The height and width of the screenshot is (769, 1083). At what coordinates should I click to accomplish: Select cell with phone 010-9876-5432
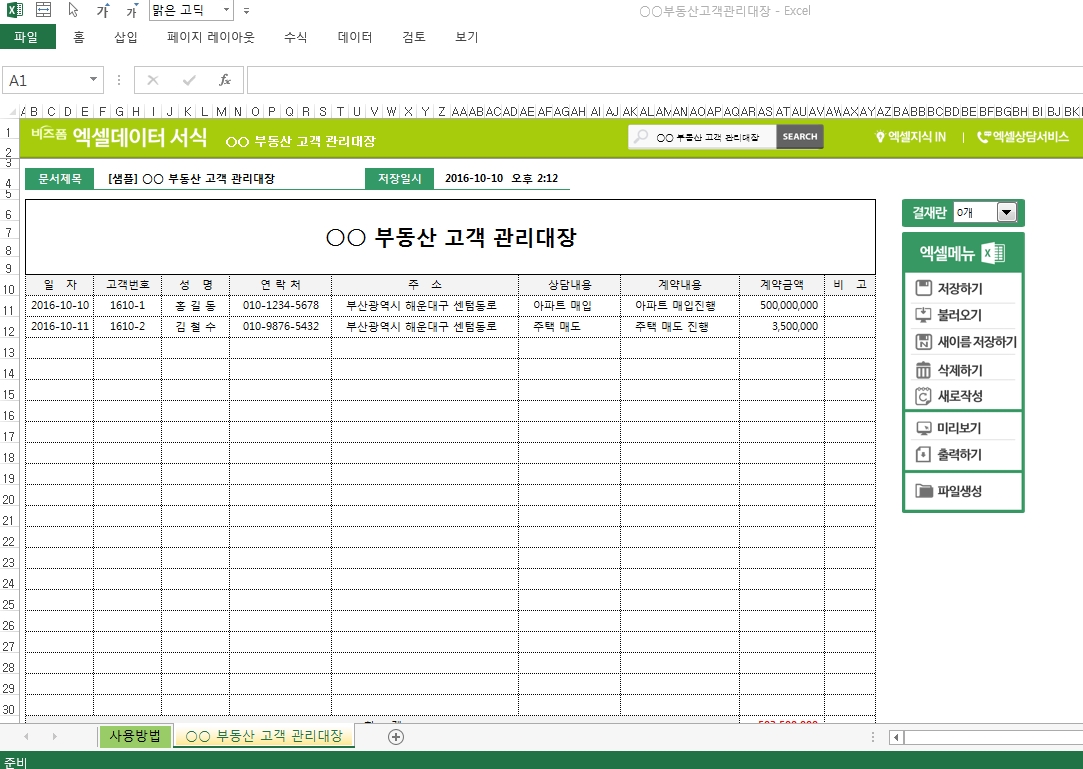[x=280, y=326]
